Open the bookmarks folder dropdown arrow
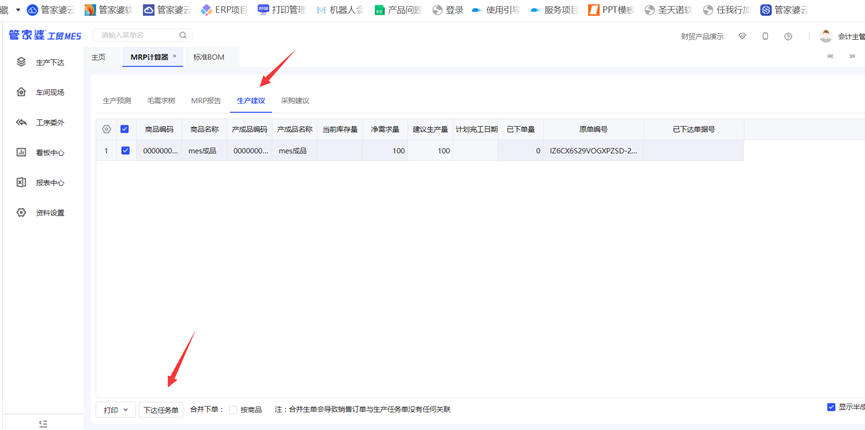The image size is (865, 430). (x=18, y=10)
